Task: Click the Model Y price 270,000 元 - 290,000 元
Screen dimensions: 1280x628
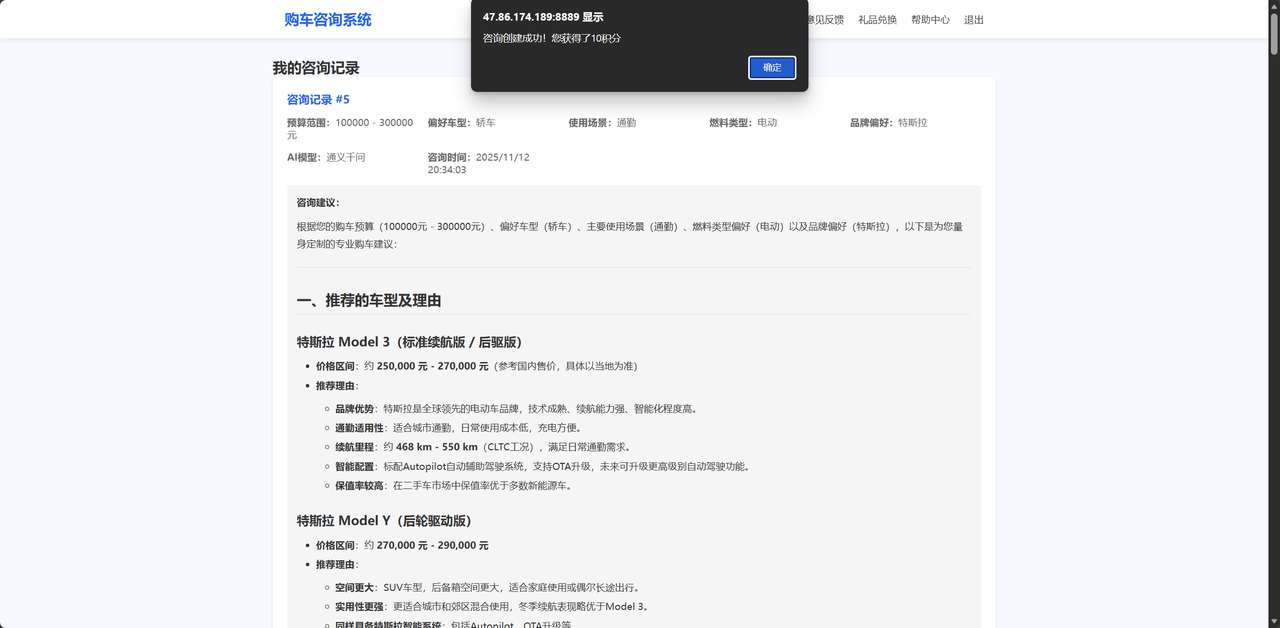Action: click(x=432, y=545)
